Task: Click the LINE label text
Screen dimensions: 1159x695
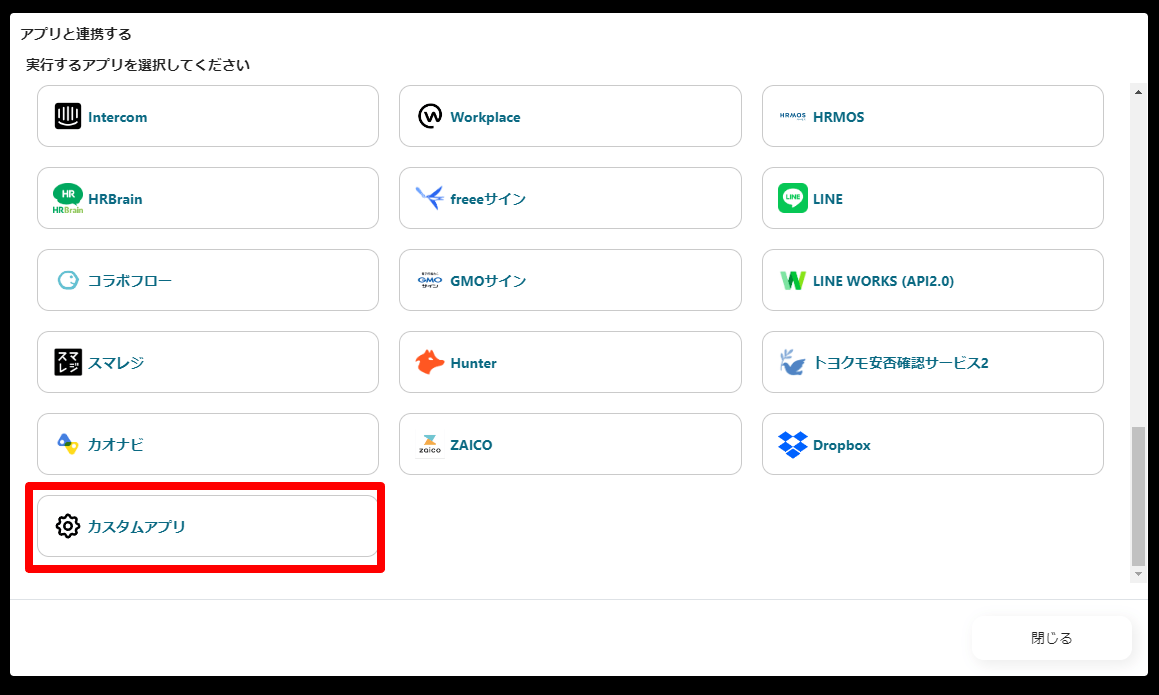Action: [x=828, y=199]
